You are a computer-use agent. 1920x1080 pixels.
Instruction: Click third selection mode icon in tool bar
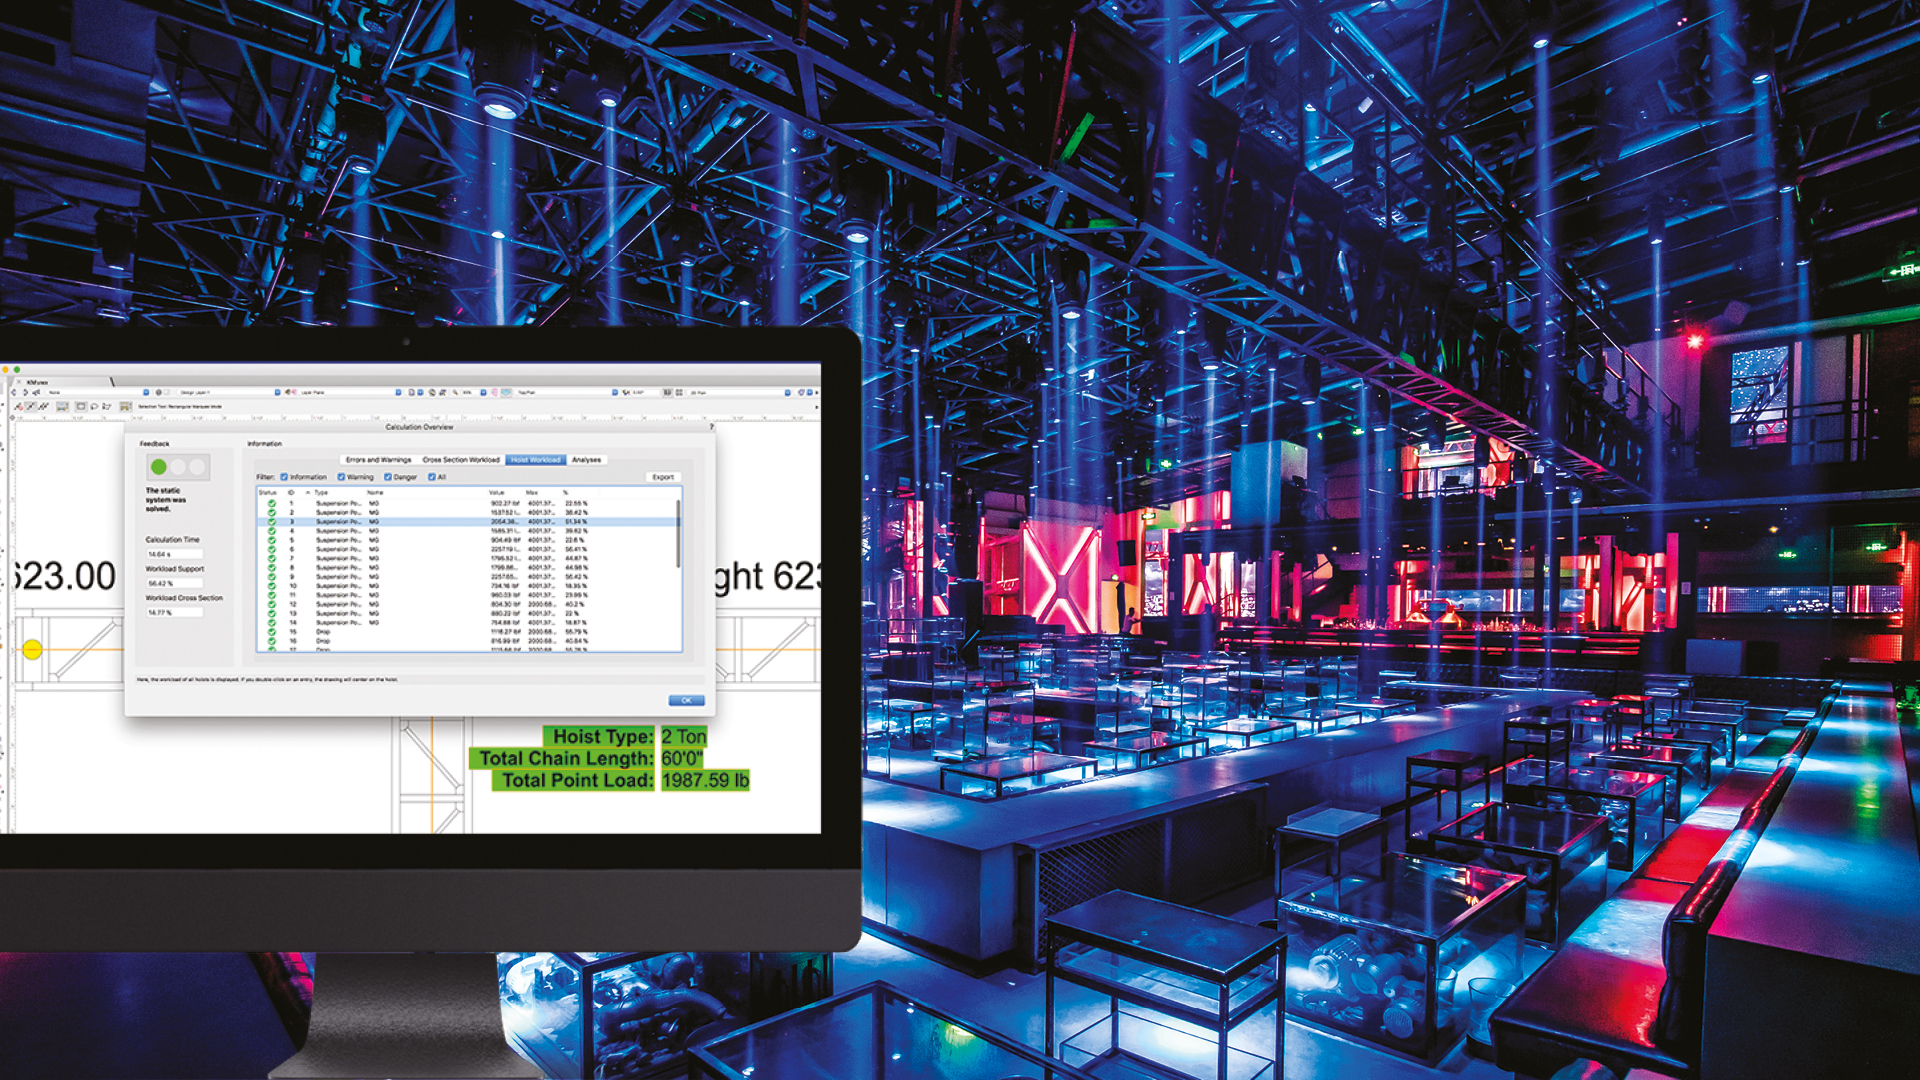(43, 406)
